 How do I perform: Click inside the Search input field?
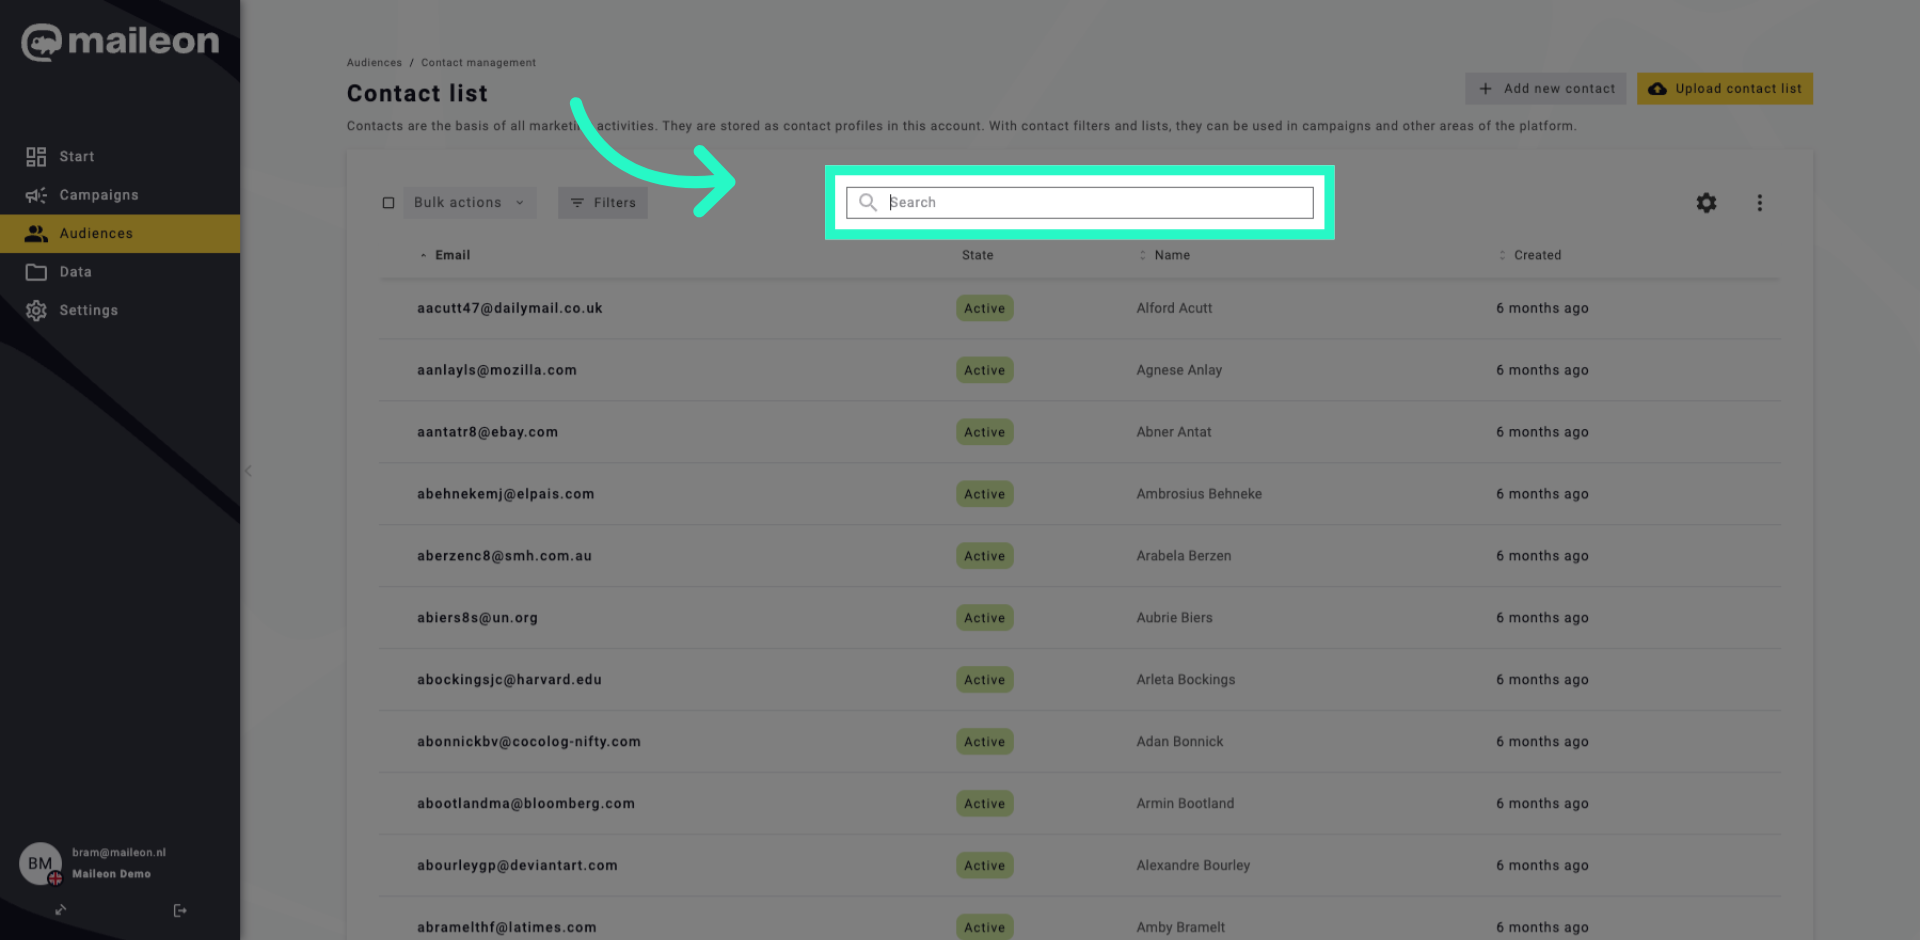tap(1080, 202)
